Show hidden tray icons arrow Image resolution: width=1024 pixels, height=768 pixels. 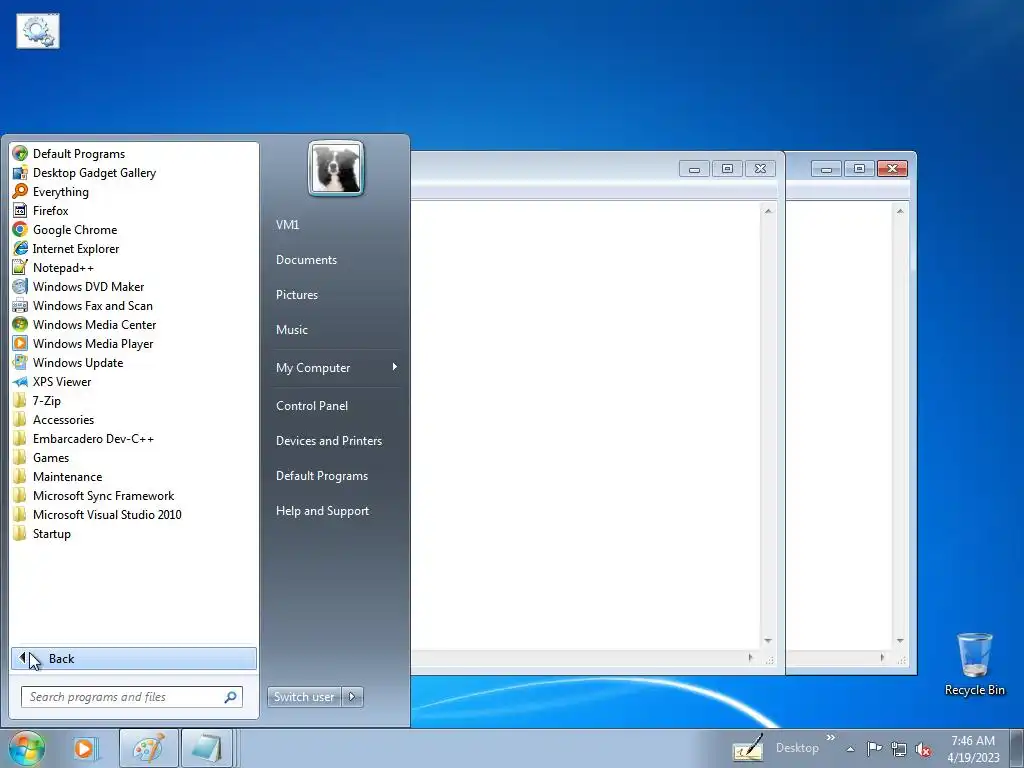click(850, 749)
